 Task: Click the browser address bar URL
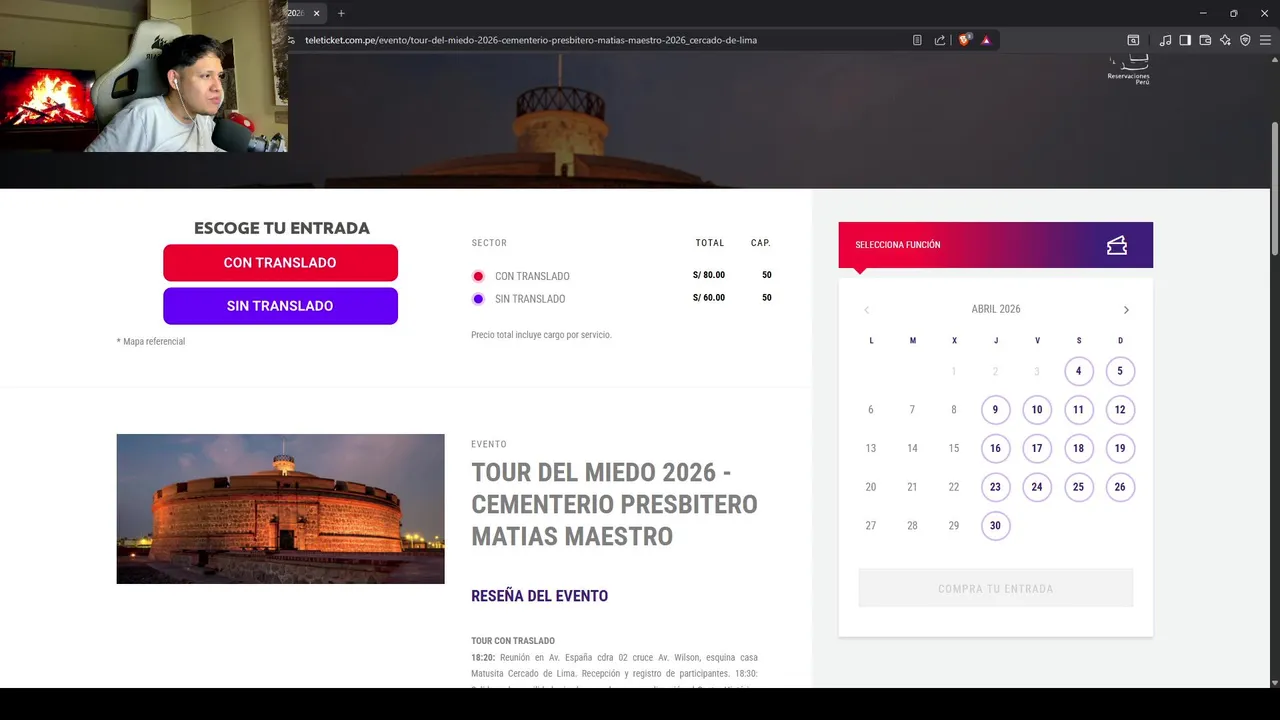(531, 40)
